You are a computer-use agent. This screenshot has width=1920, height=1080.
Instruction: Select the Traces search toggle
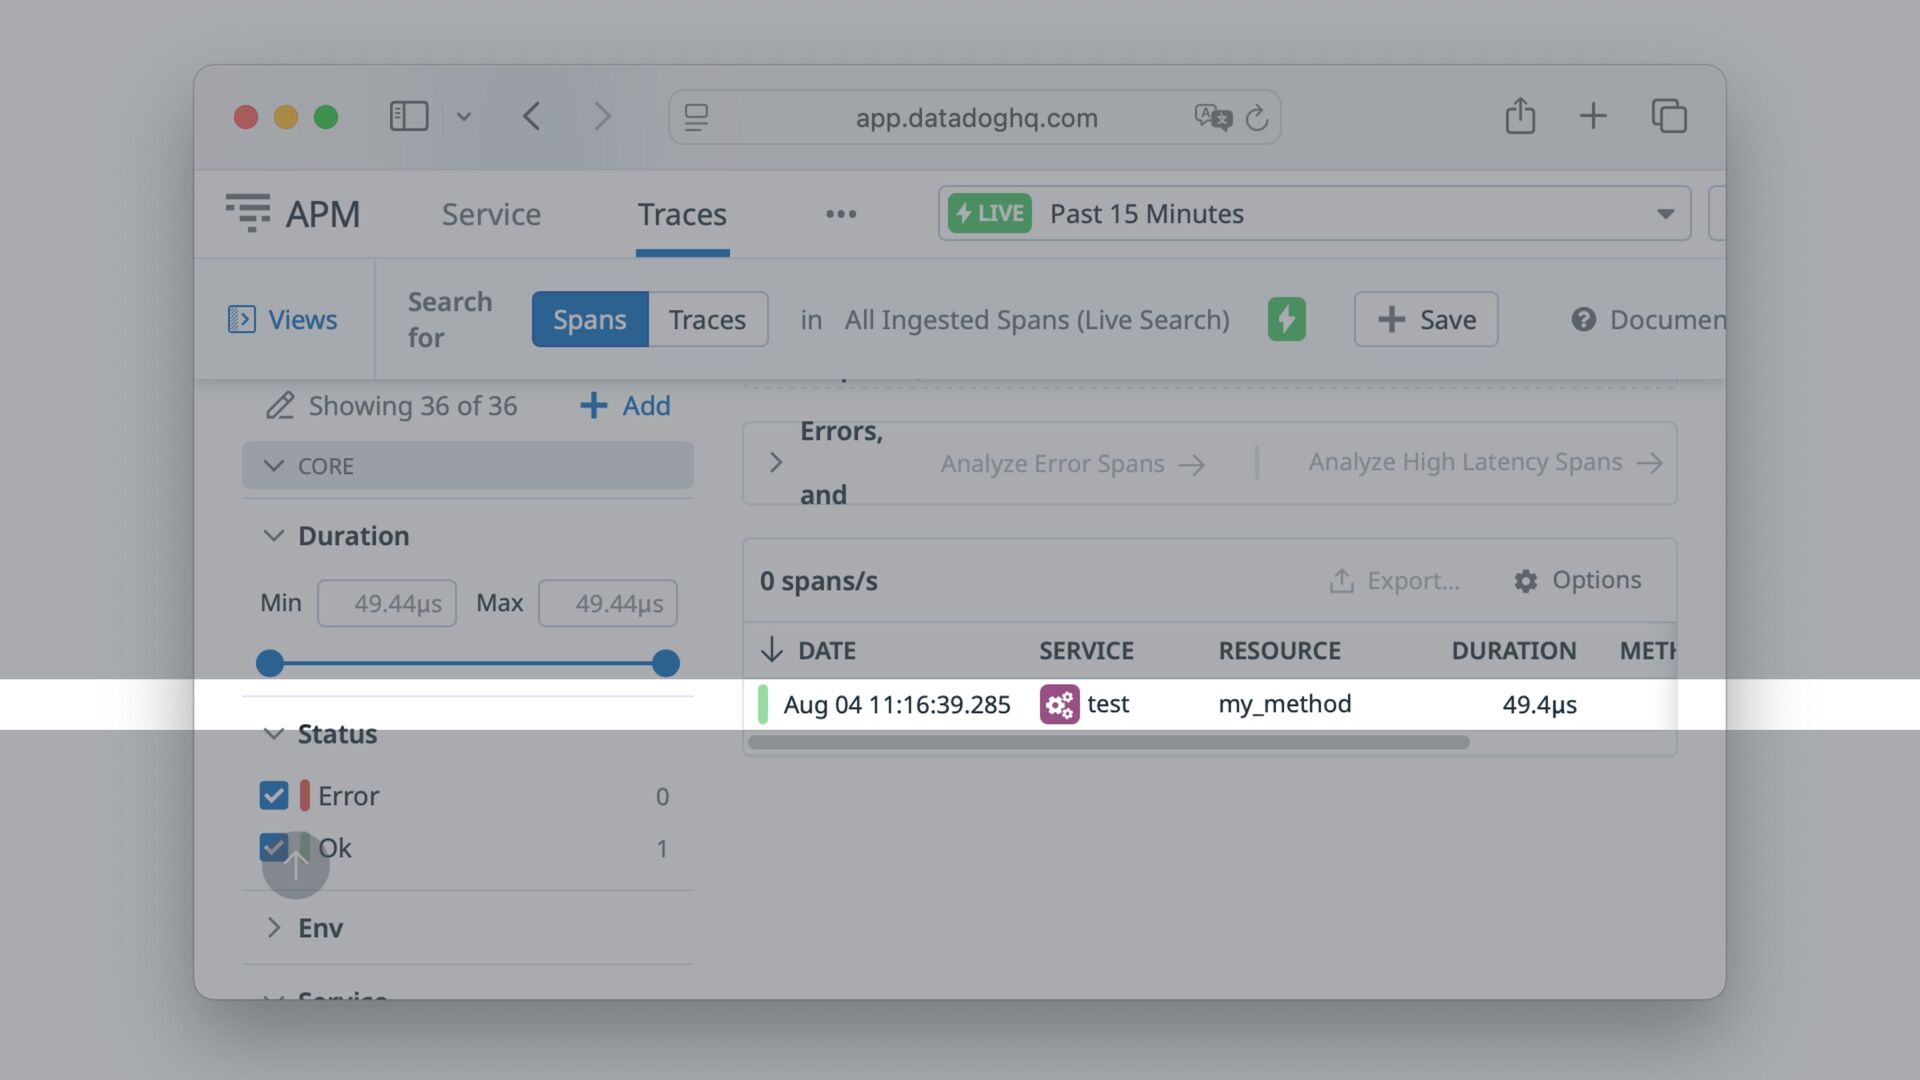[707, 320]
